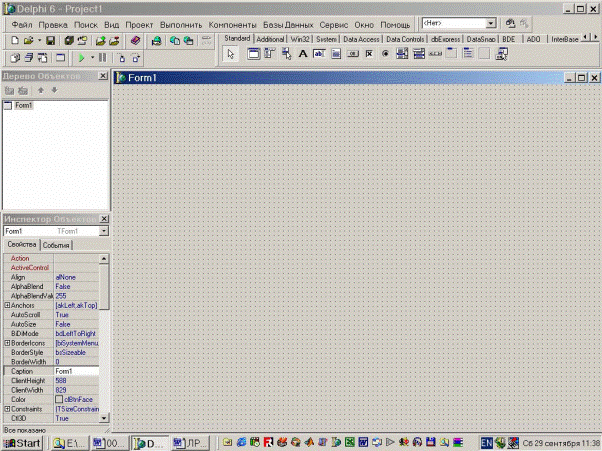Click the Save floppy disk icon

50,40
